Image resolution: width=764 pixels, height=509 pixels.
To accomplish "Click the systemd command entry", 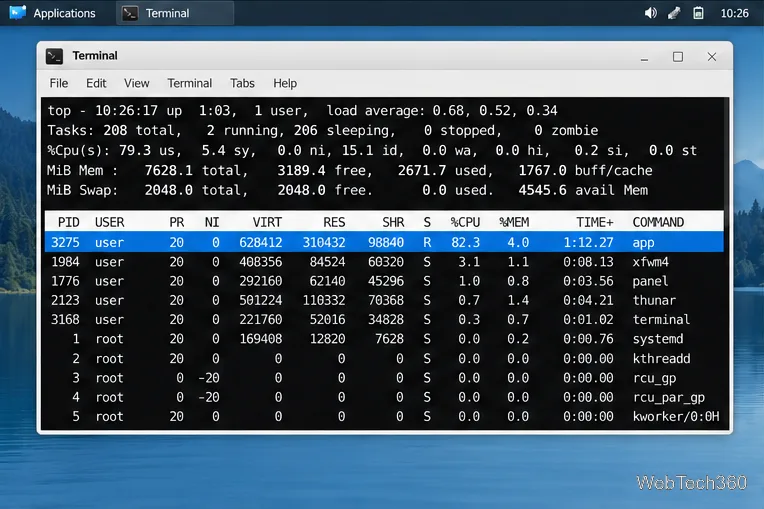I will tap(658, 339).
